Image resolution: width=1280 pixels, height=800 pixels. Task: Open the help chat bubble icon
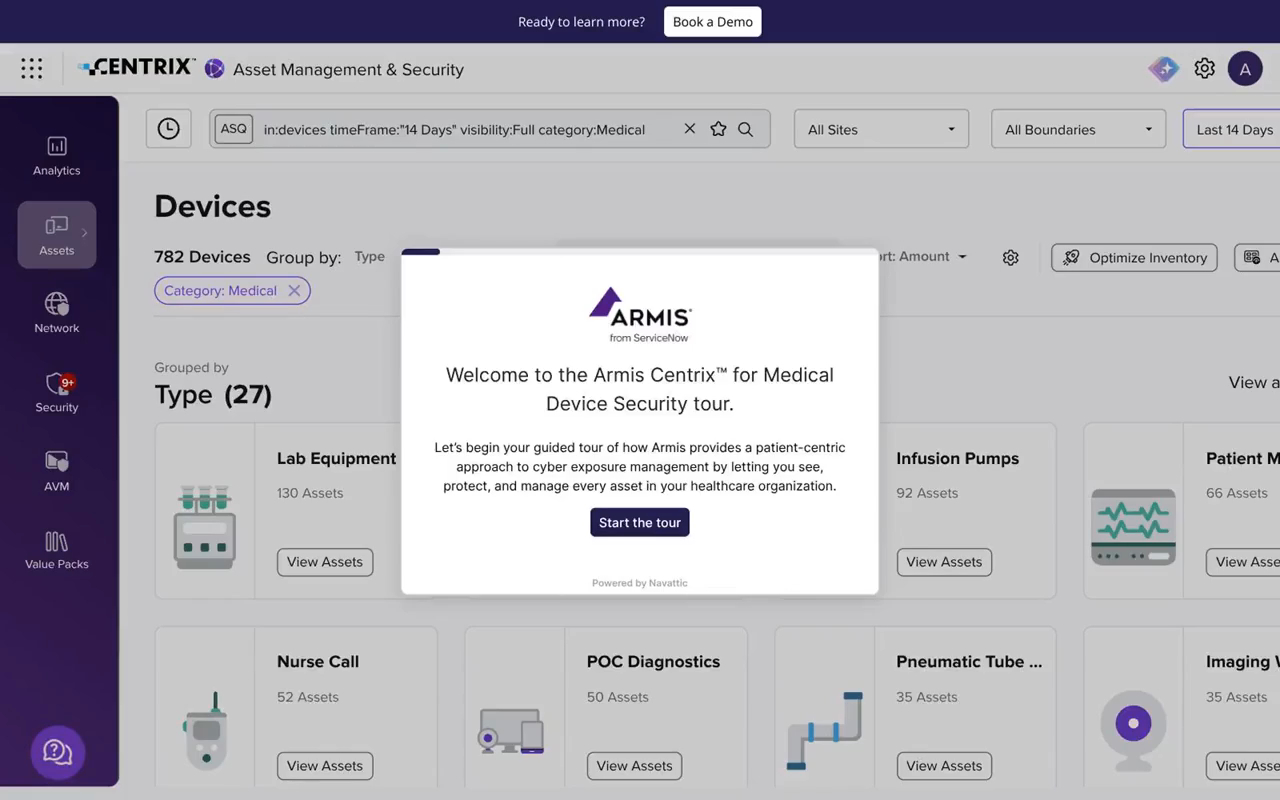pyautogui.click(x=58, y=752)
